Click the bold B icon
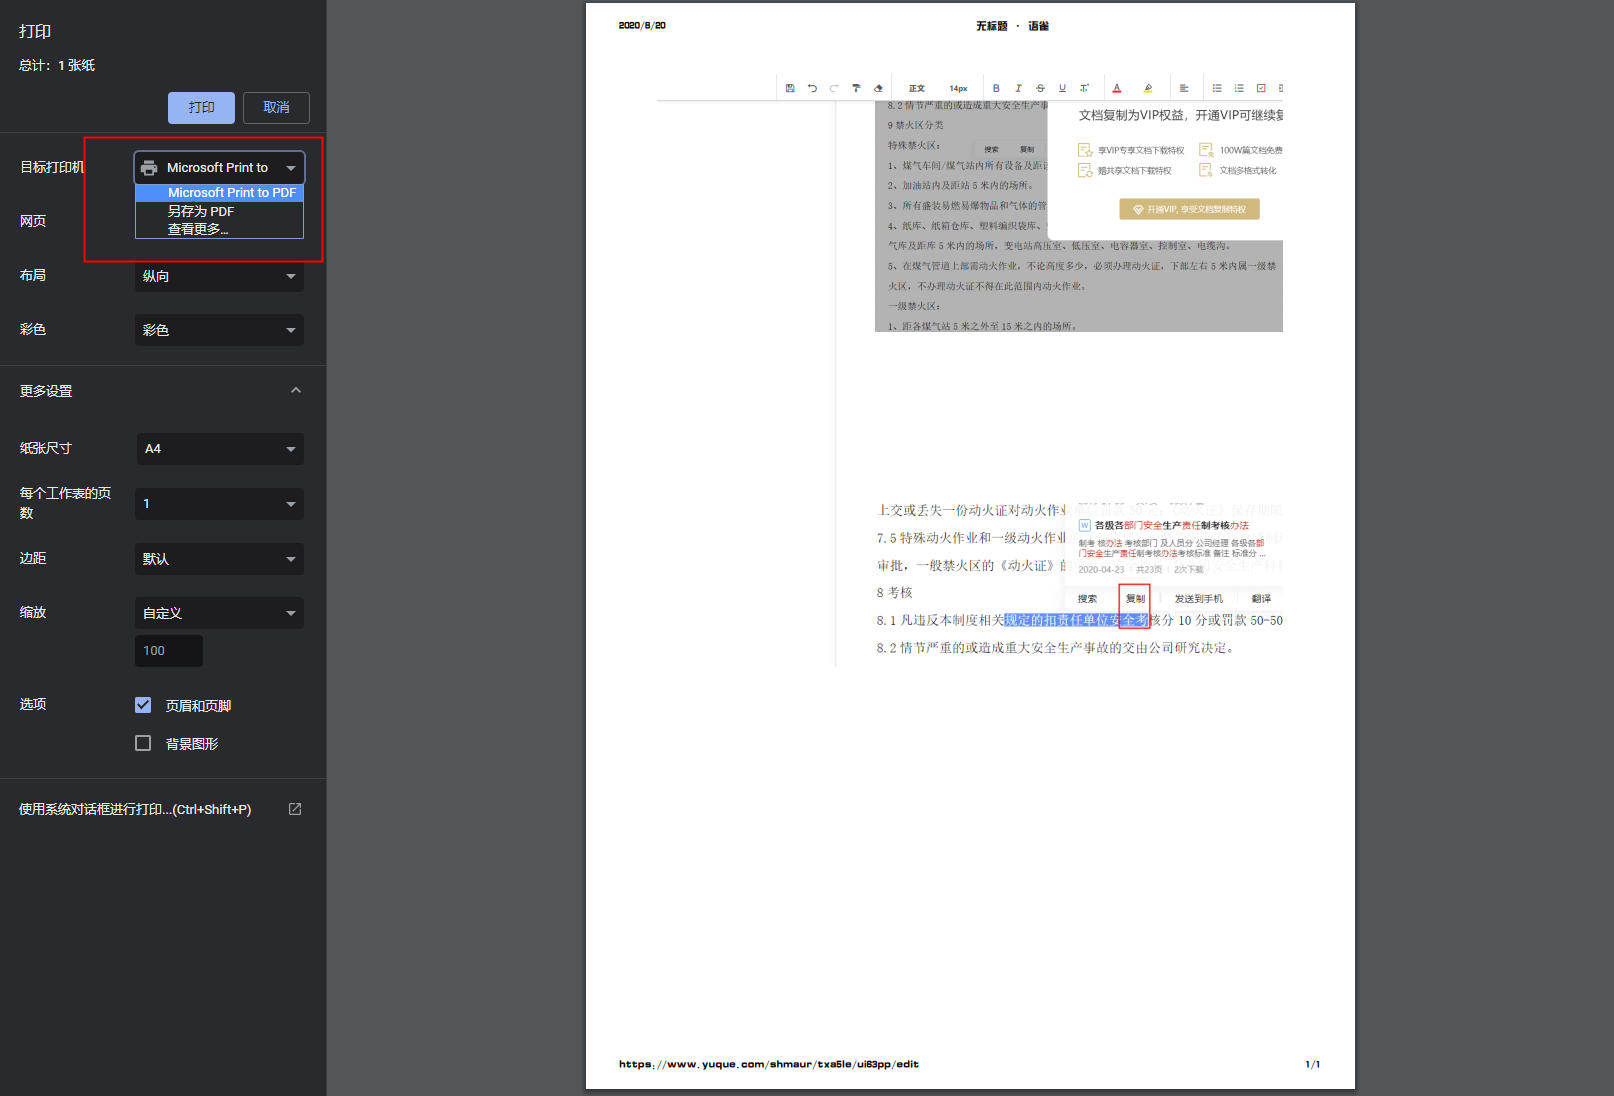The image size is (1614, 1096). pyautogui.click(x=996, y=88)
